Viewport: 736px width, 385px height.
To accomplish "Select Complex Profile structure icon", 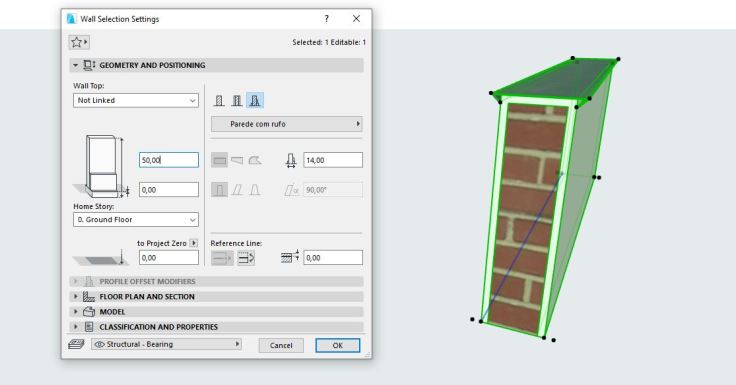I will pos(255,100).
